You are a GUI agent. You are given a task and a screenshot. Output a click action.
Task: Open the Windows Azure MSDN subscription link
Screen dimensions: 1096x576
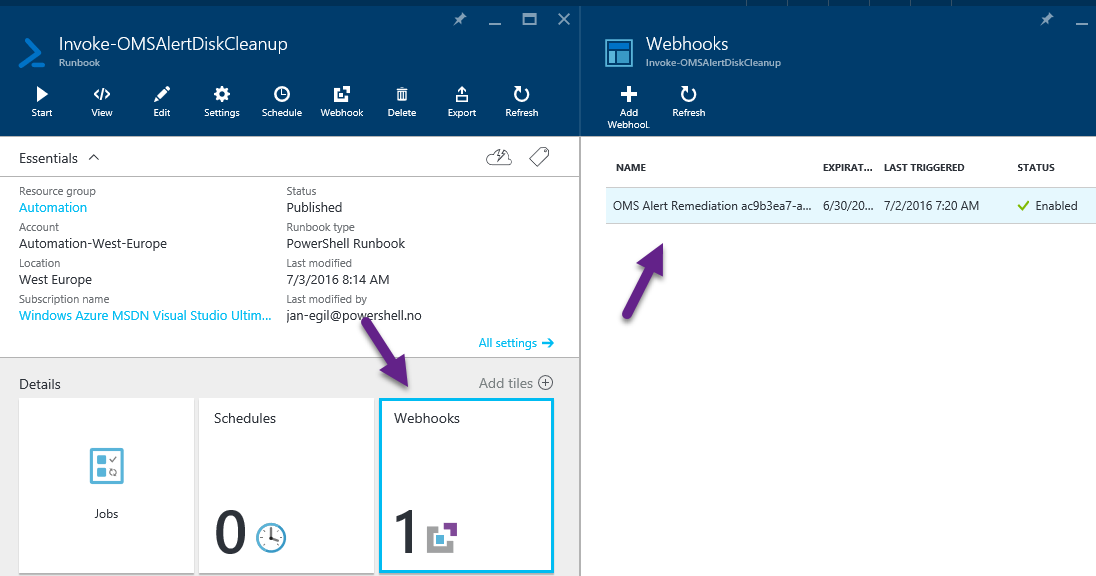click(x=145, y=316)
